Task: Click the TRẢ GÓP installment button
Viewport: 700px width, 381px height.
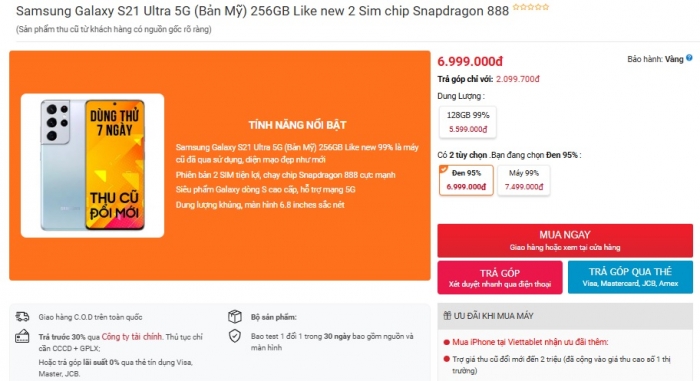Action: (x=500, y=277)
